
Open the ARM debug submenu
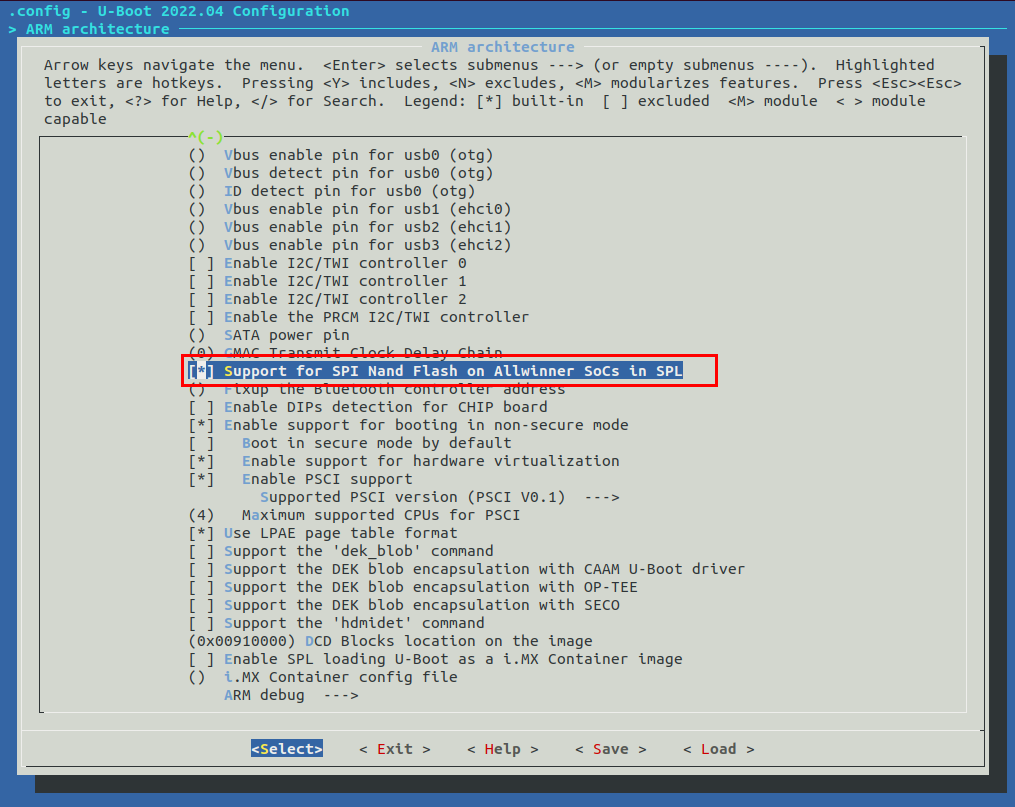tap(291, 695)
